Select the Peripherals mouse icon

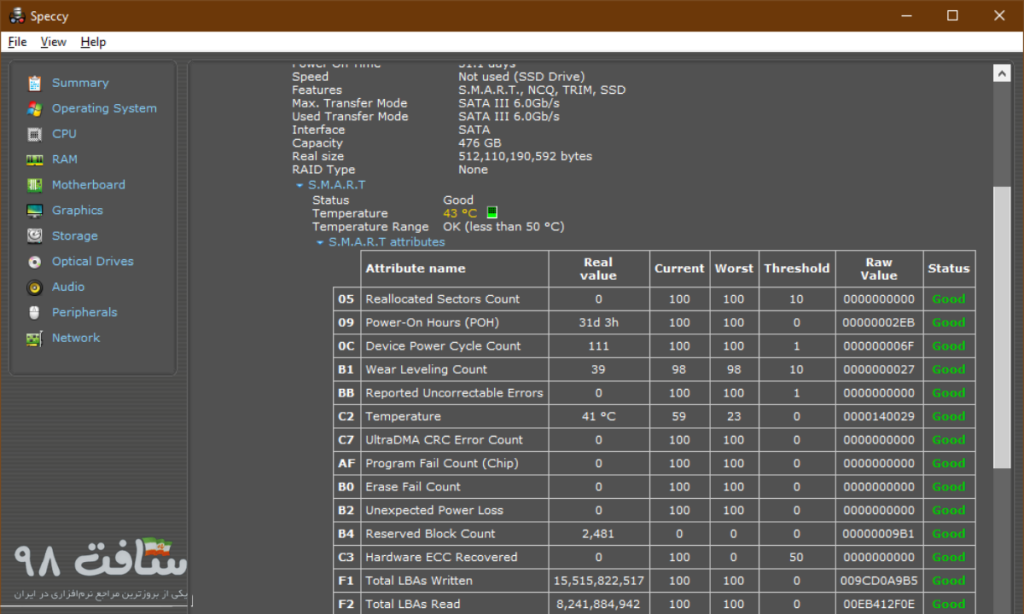(35, 312)
